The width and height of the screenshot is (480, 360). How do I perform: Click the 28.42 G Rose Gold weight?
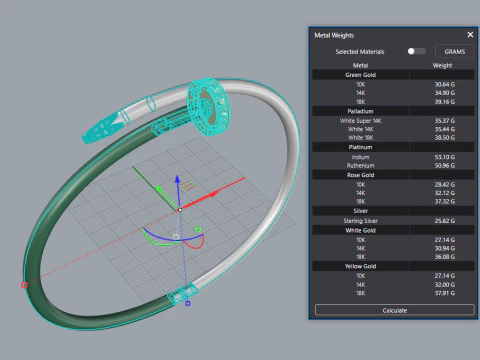pyautogui.click(x=445, y=184)
